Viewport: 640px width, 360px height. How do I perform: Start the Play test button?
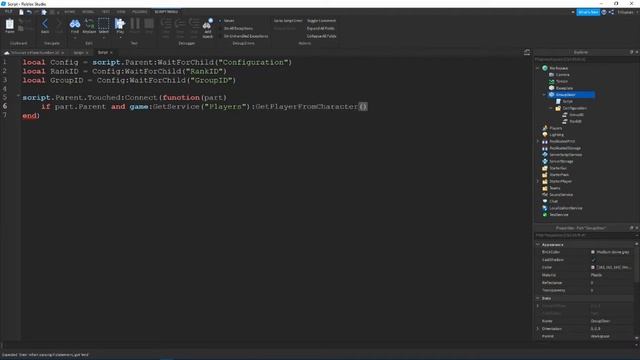click(120, 25)
